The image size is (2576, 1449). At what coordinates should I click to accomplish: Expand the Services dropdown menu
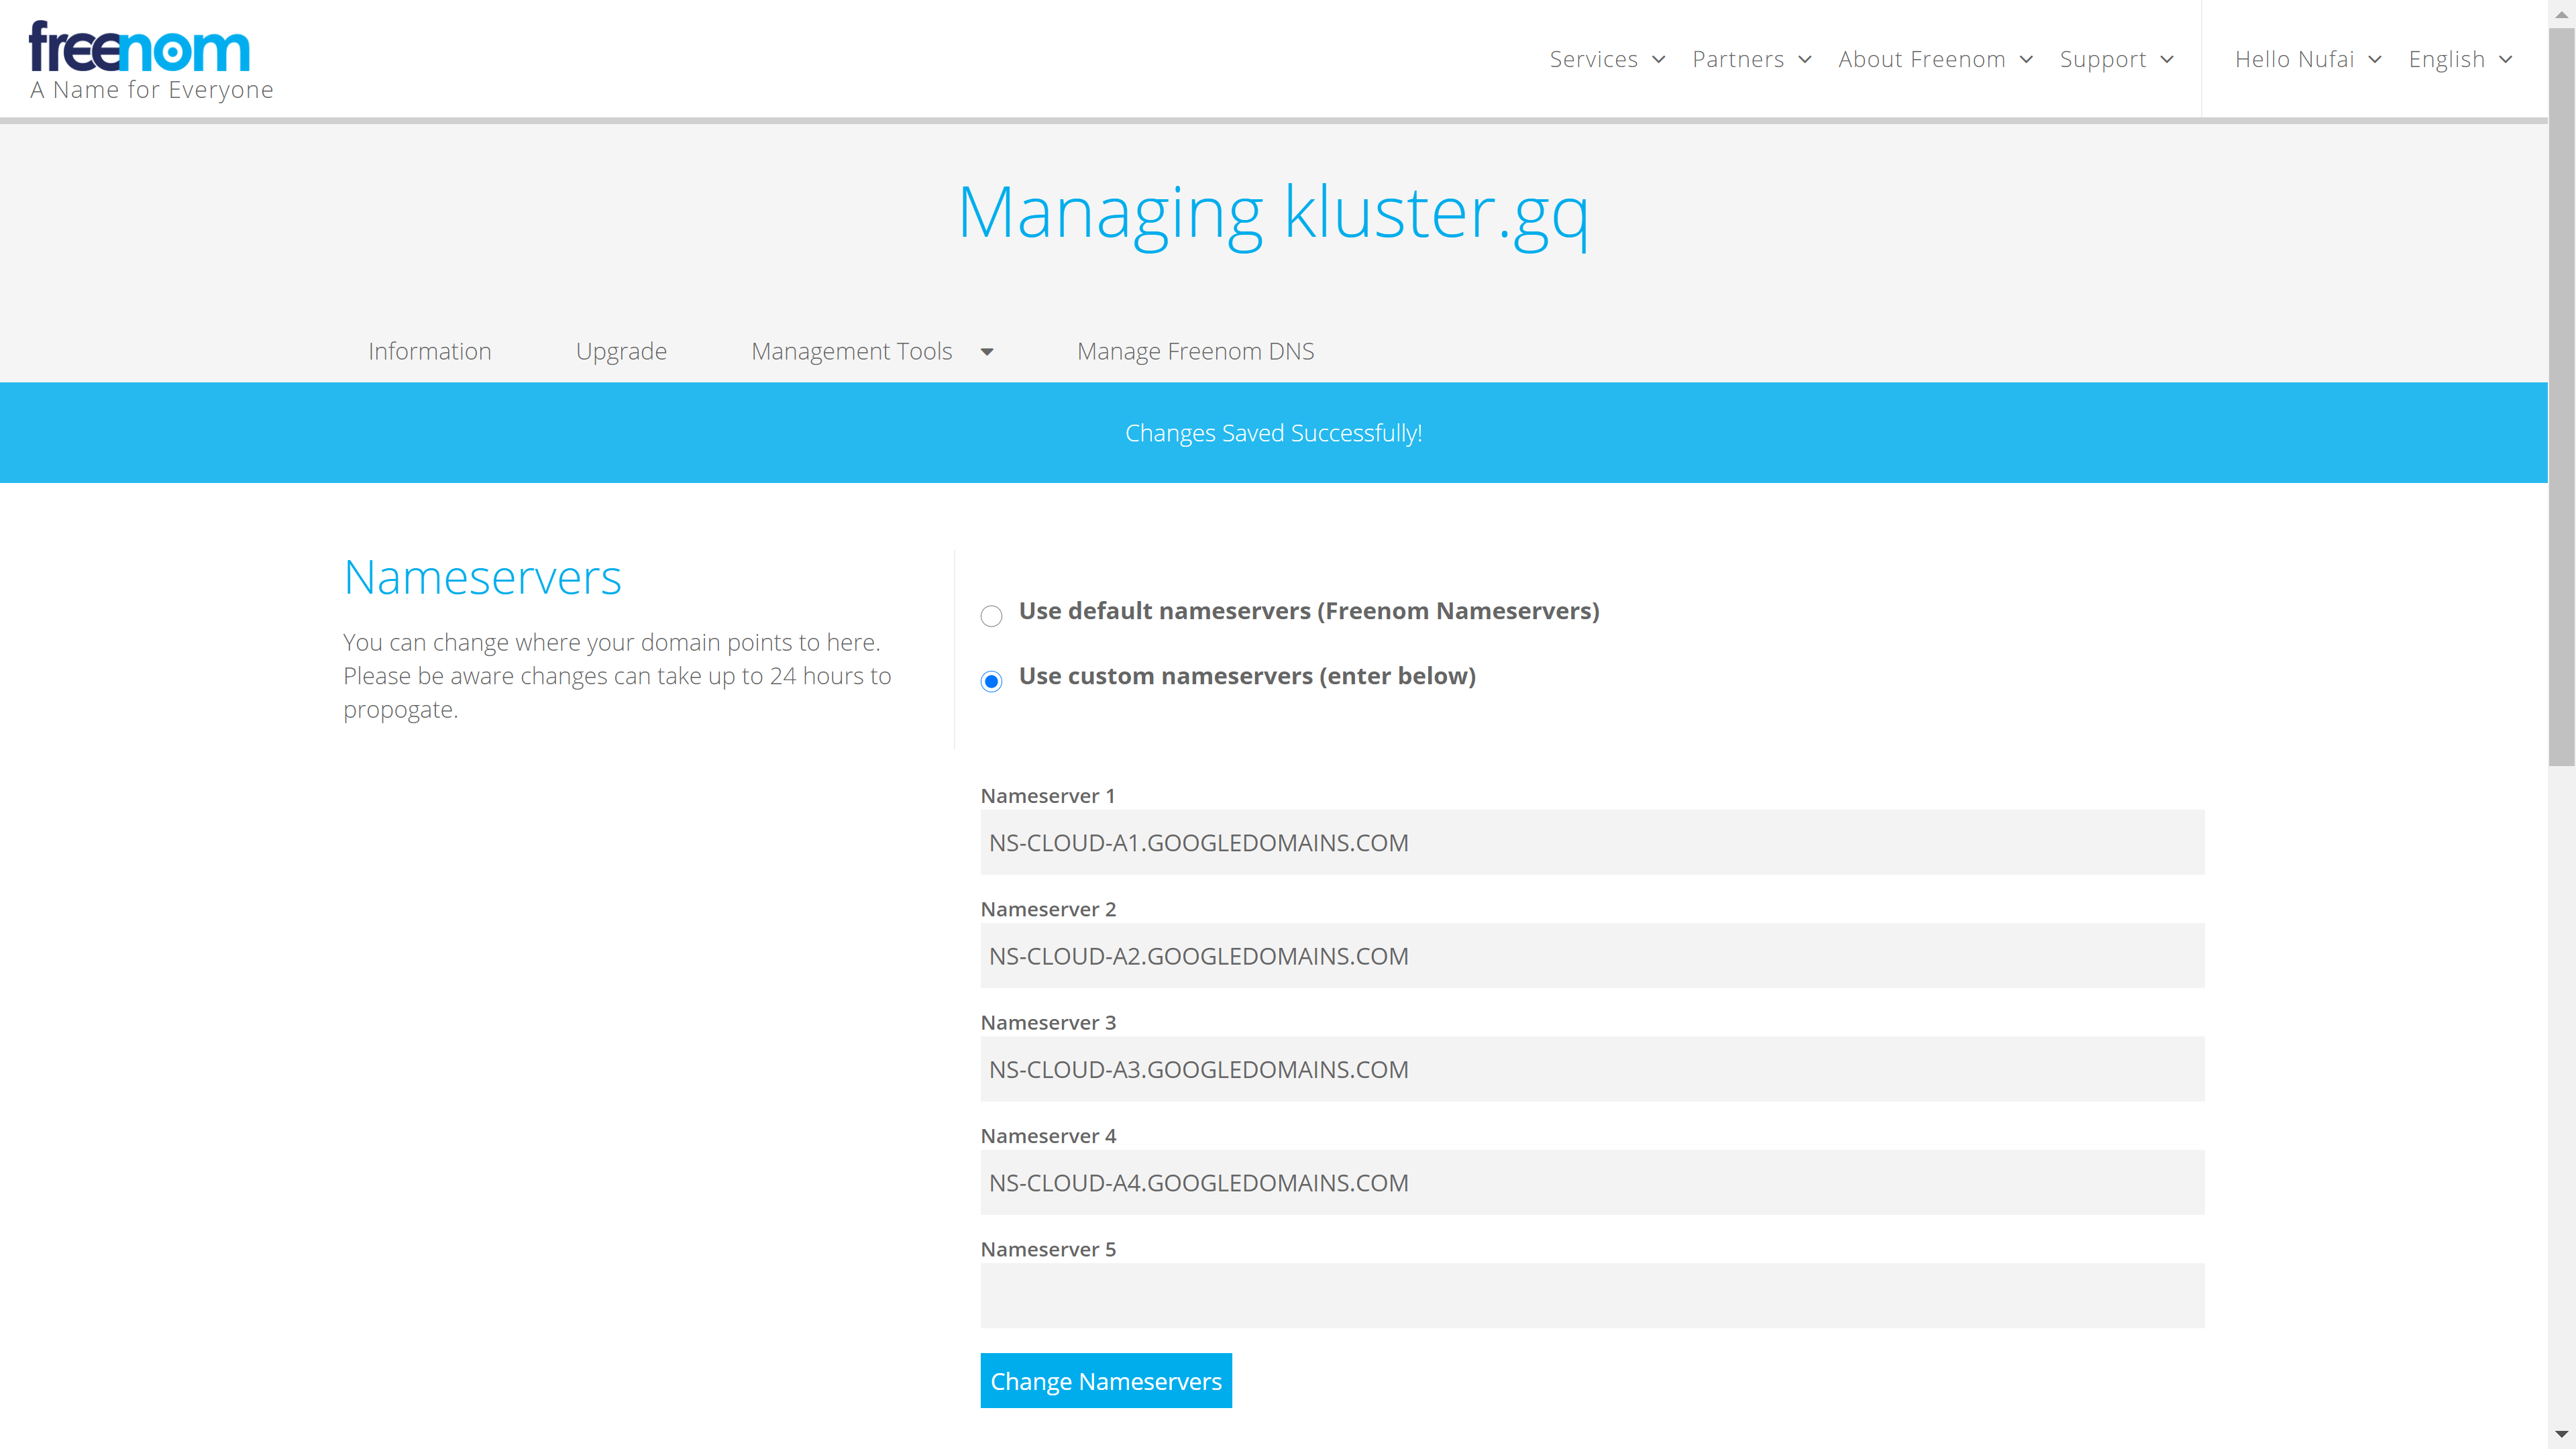1607,60
